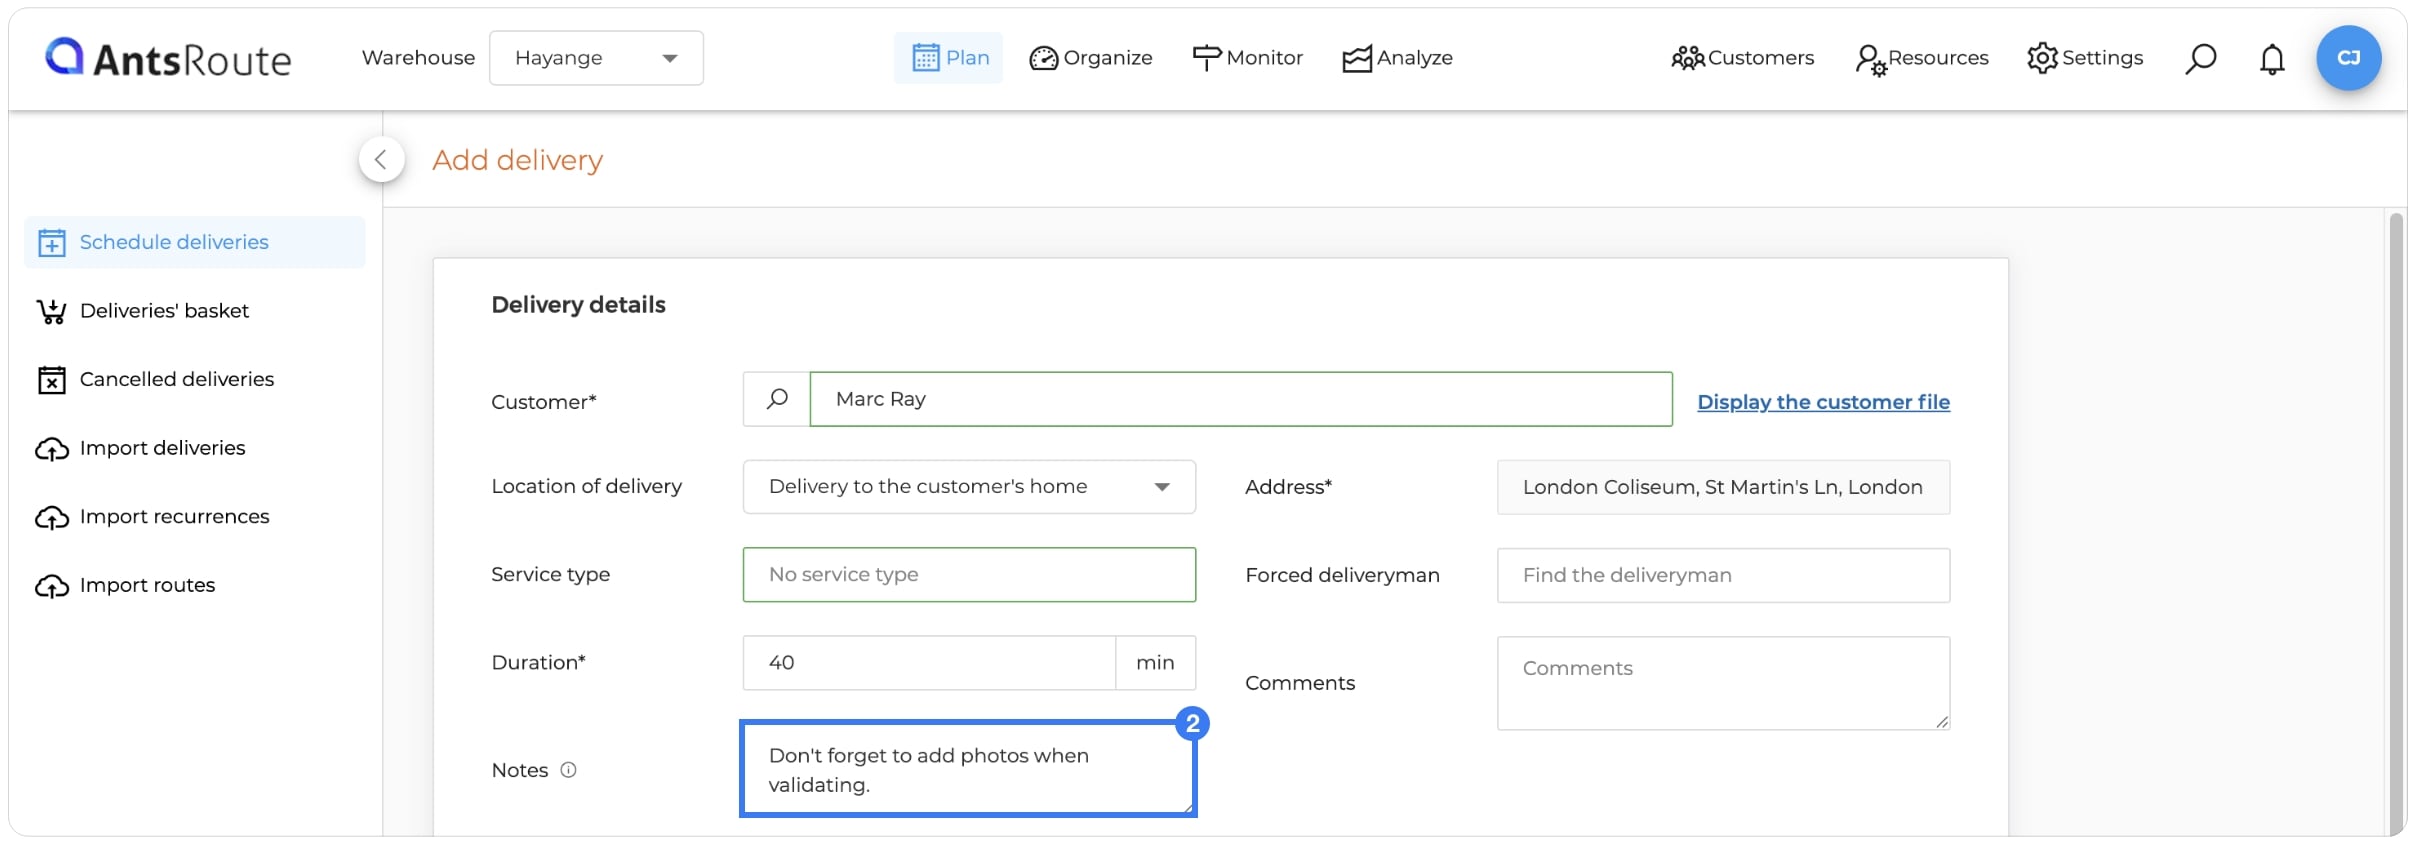This screenshot has height=844, width=2410.
Task: Go to Import deliveries
Action: [141, 448]
